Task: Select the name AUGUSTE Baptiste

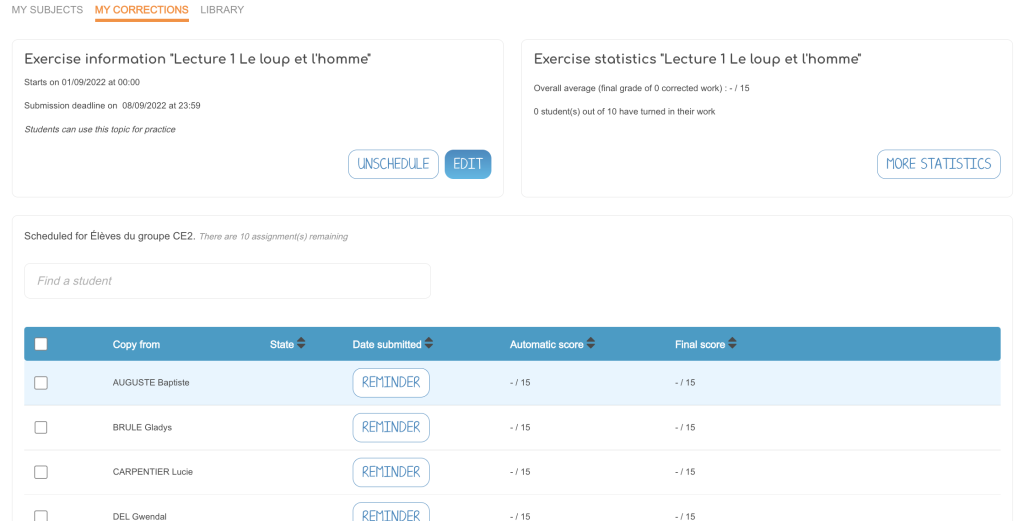Action: tap(151, 383)
